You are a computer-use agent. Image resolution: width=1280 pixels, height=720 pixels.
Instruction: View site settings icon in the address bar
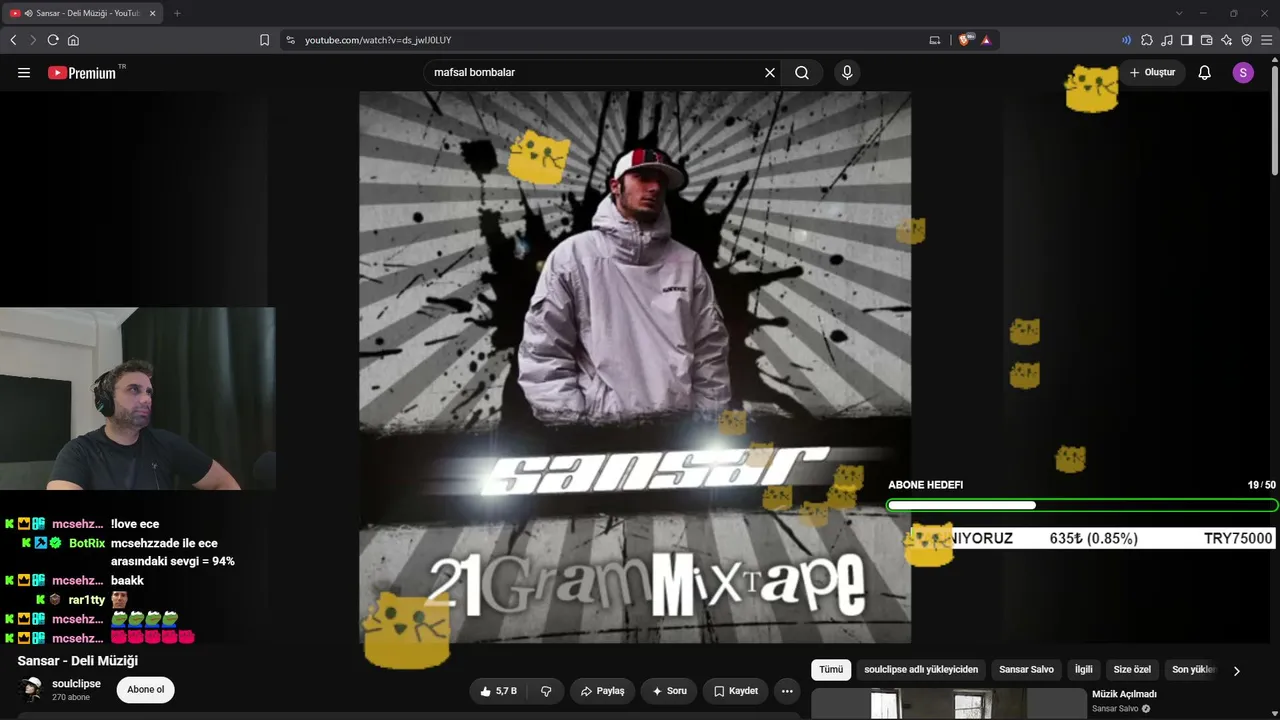coord(291,40)
